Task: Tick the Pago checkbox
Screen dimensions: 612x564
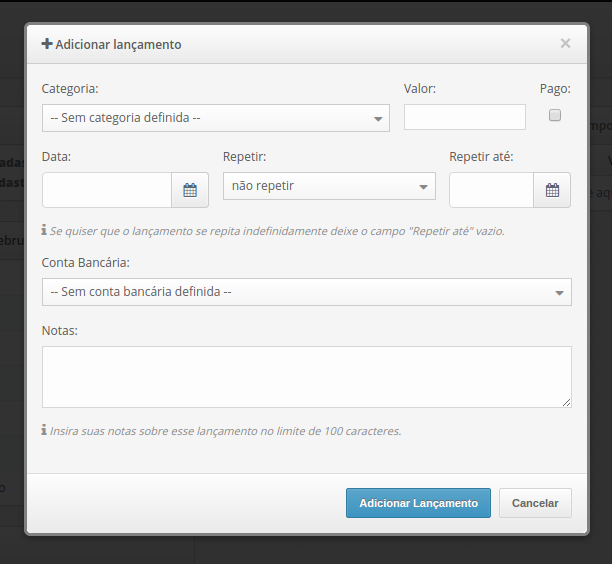Action: (x=555, y=115)
